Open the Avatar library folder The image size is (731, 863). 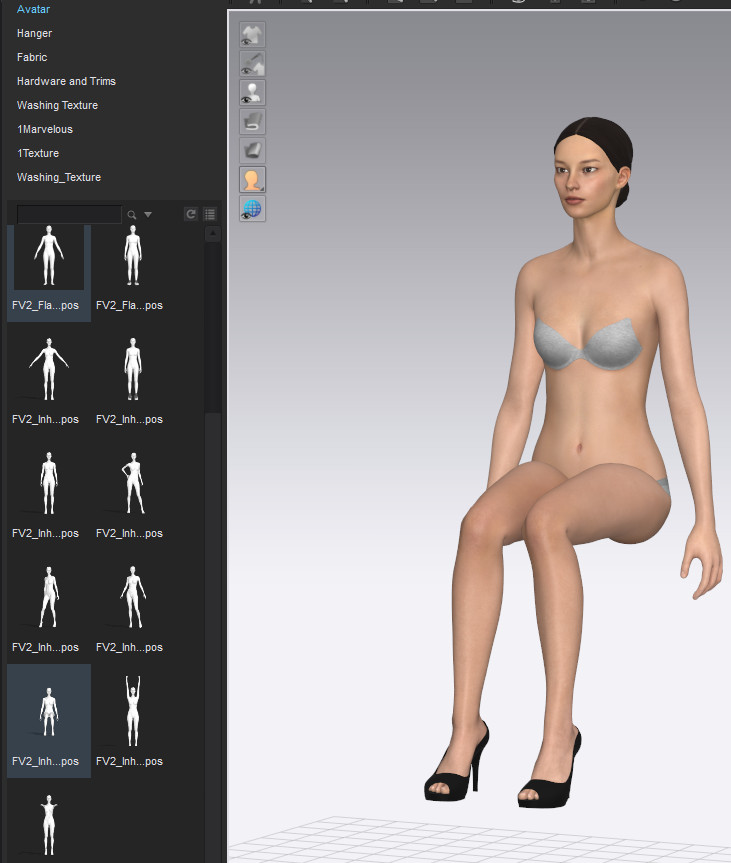(x=34, y=9)
